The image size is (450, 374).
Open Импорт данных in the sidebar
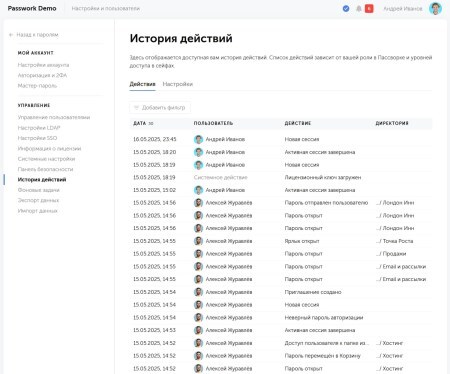click(38, 211)
